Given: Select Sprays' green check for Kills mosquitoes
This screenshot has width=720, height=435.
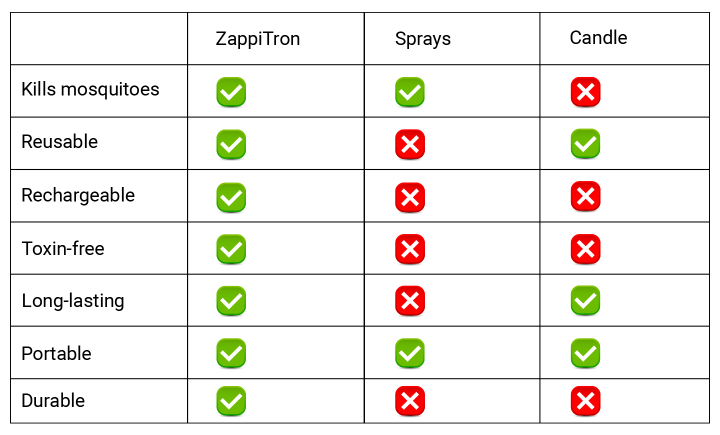Looking at the screenshot, I should point(410,92).
